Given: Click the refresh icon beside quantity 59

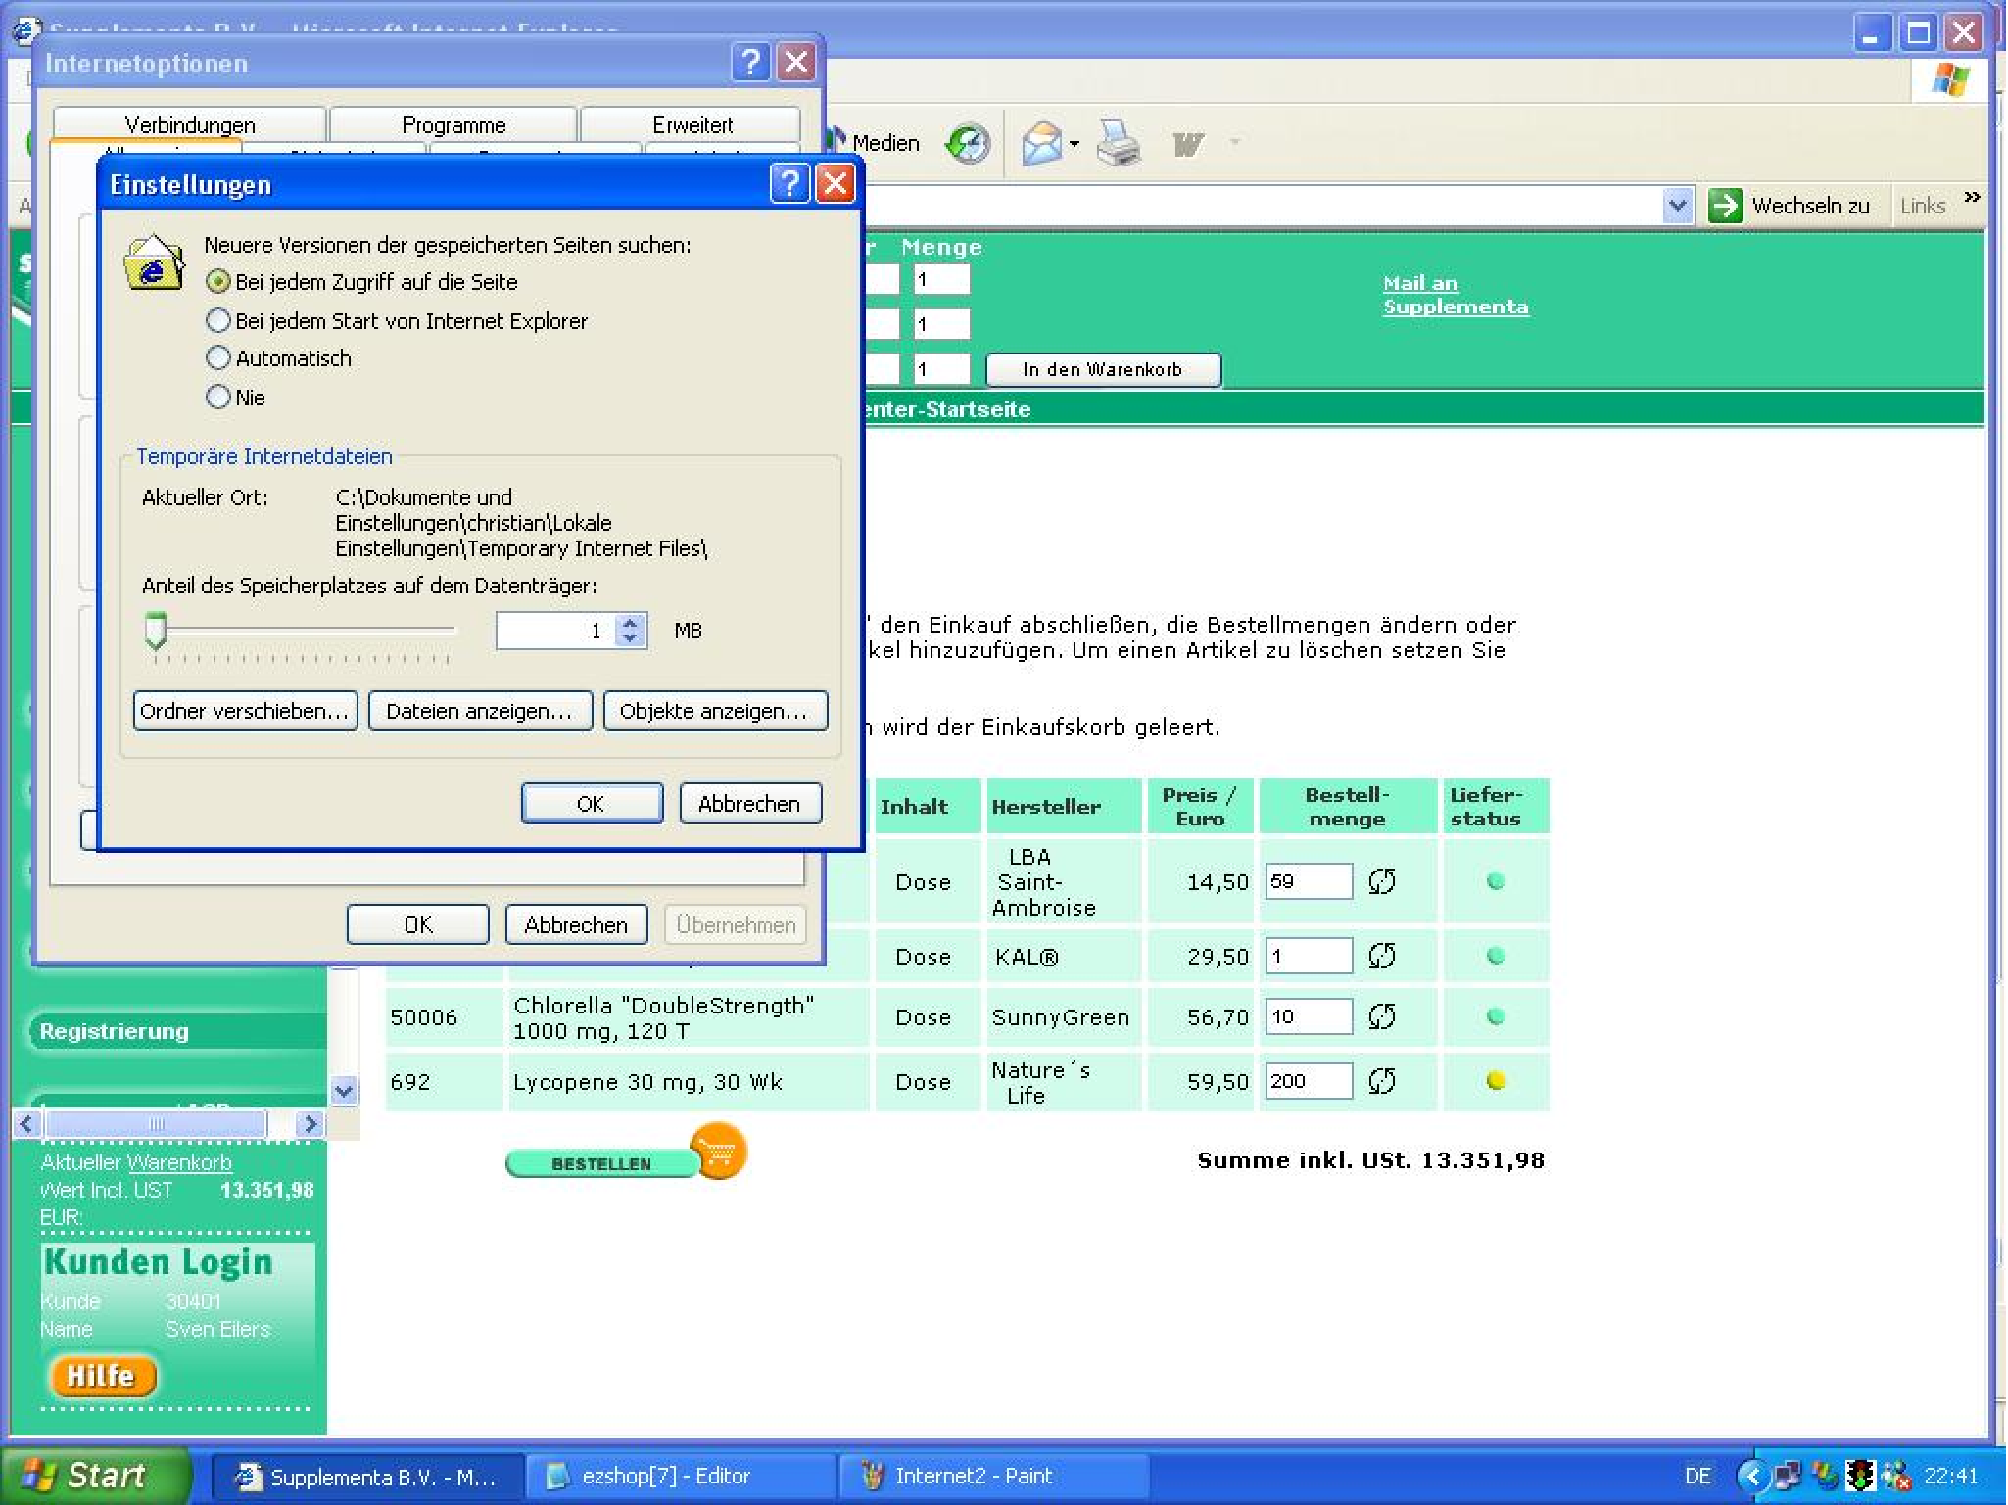Looking at the screenshot, I should click(1381, 881).
